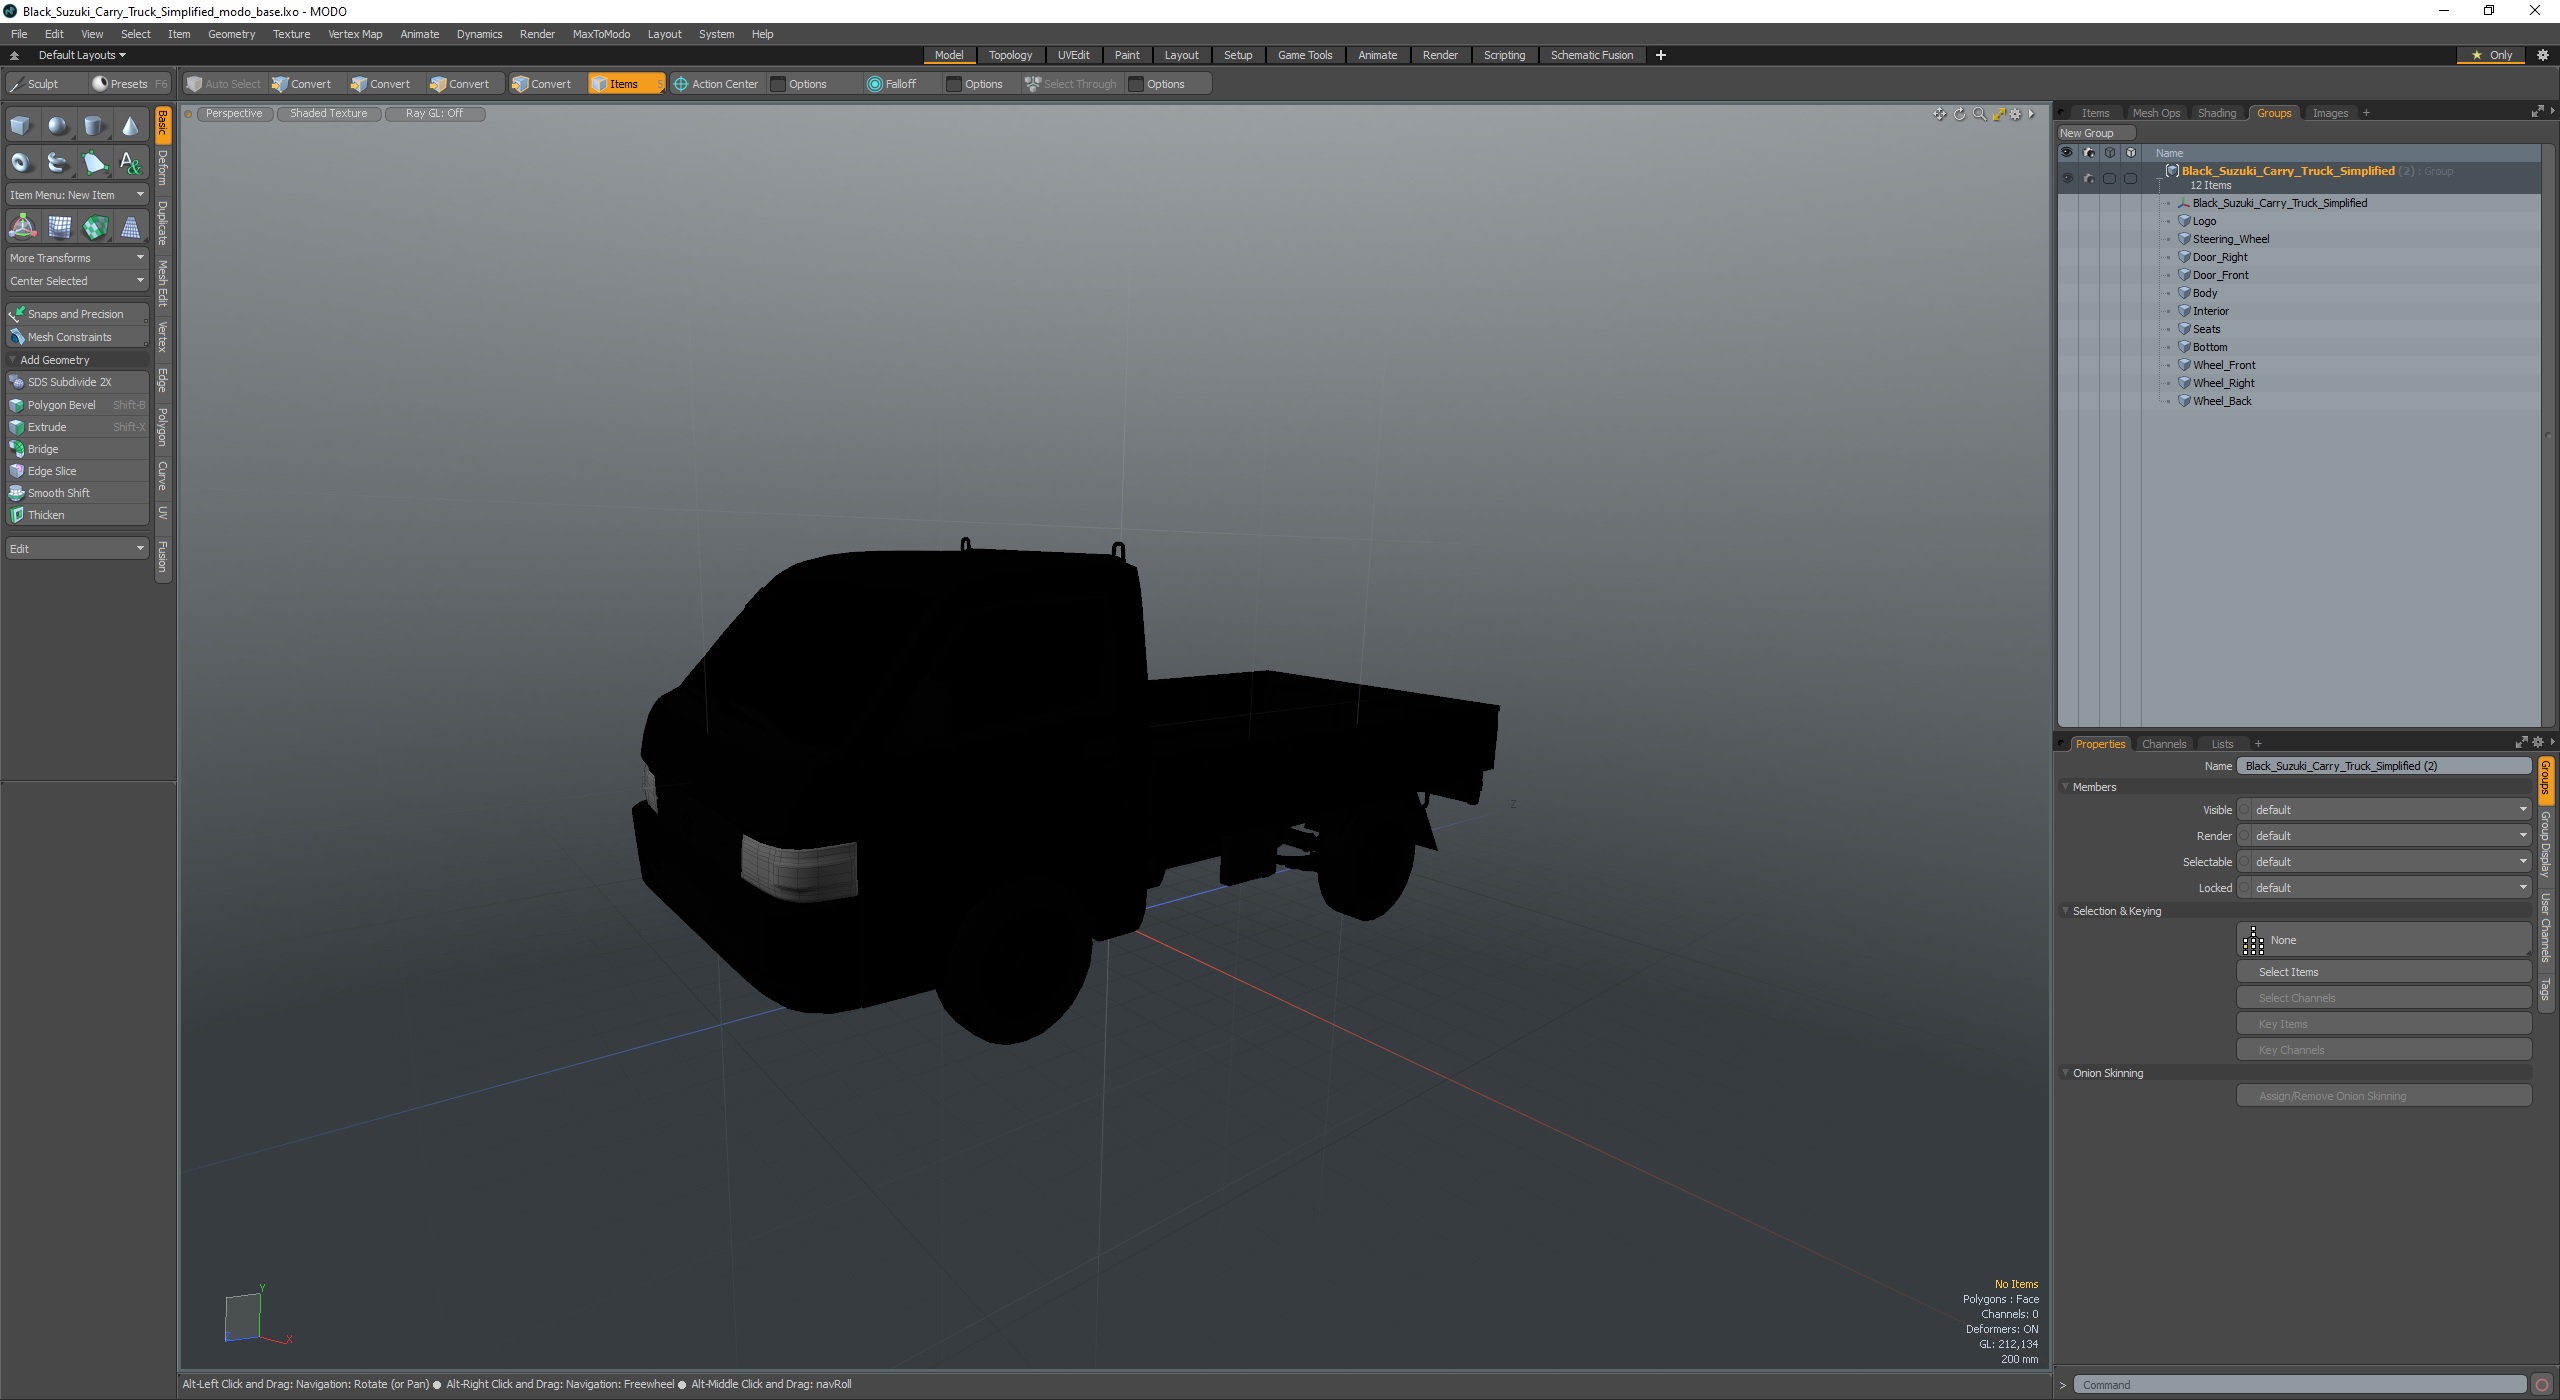Click the viewport zoom magnifier icon
Viewport: 2560px width, 1400px height.
pos(1979,114)
